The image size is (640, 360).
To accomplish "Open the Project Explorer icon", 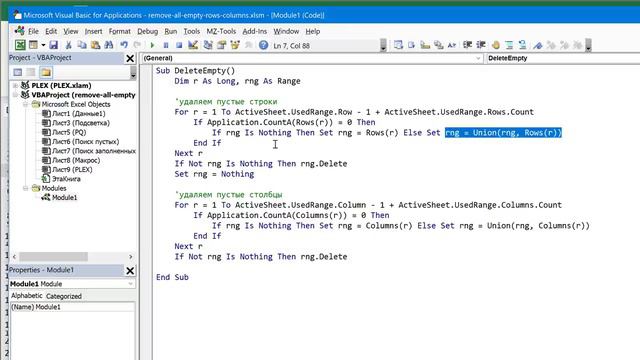I will 208,45.
